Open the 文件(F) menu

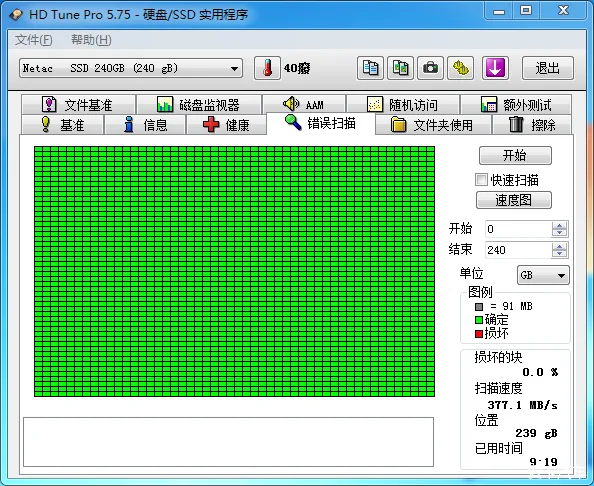[34, 40]
